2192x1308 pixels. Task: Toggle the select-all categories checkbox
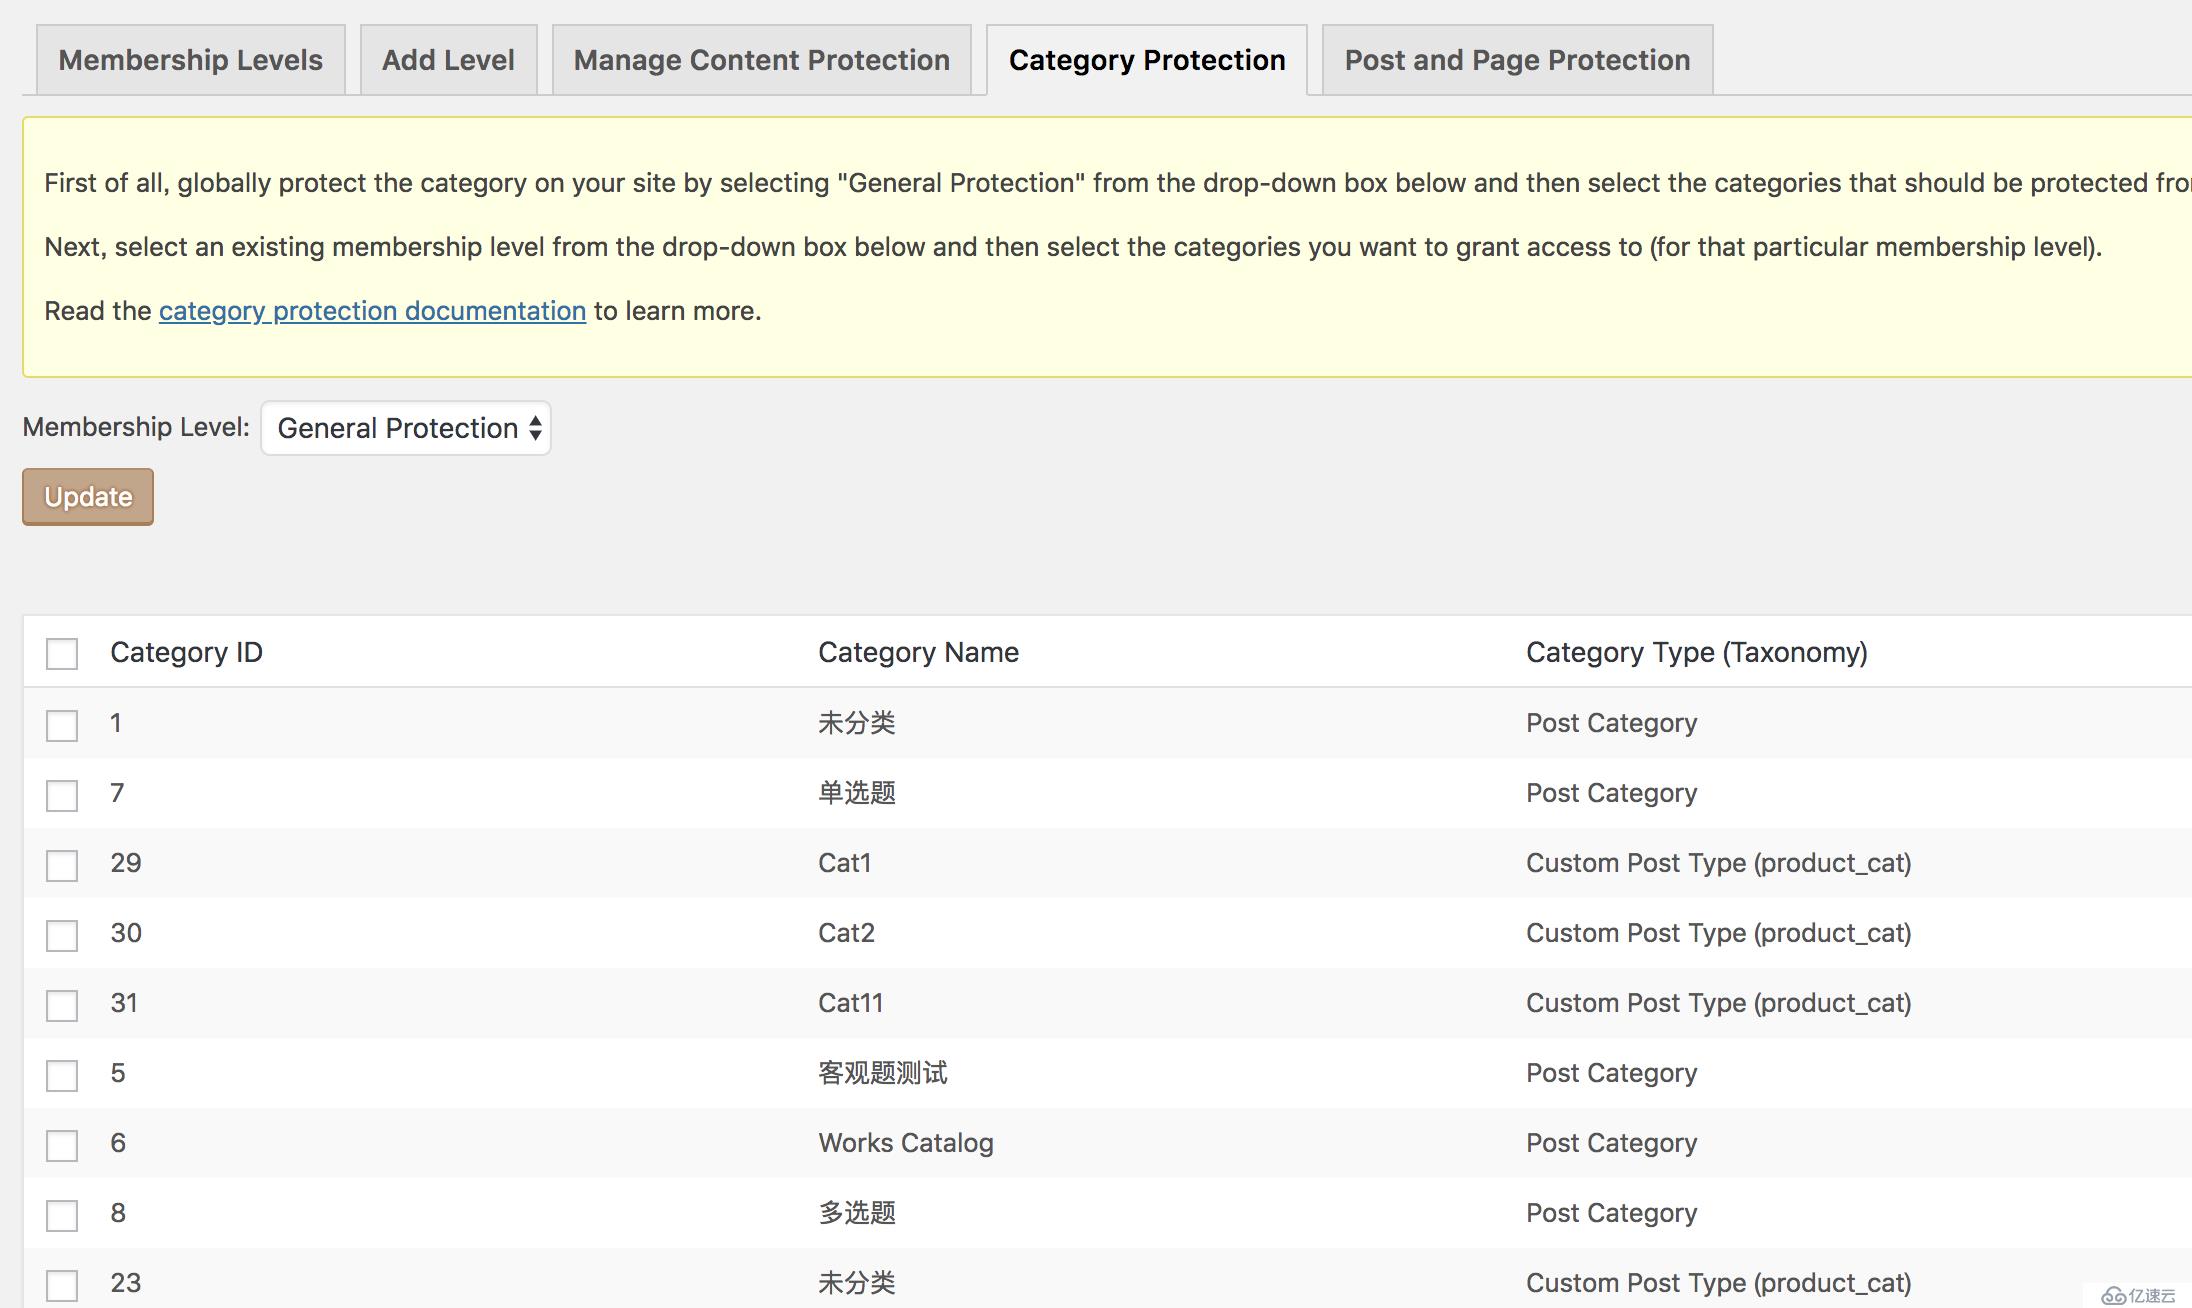point(61,652)
